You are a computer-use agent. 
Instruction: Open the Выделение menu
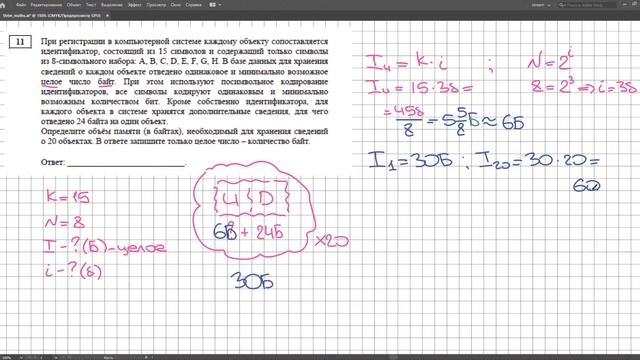(111, 5)
